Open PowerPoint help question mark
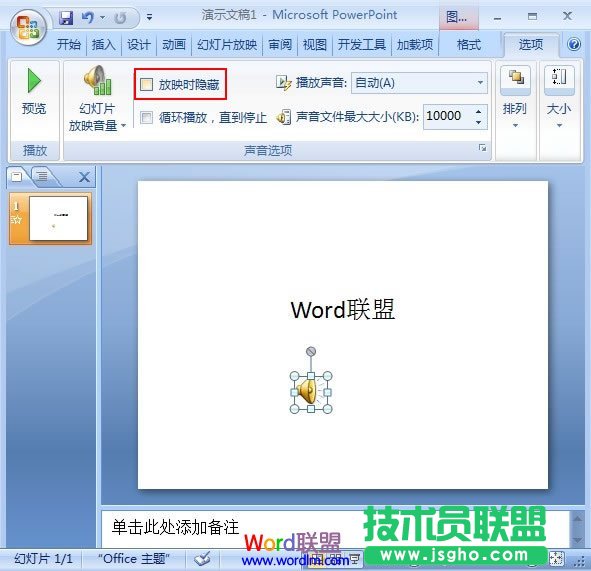 (x=574, y=44)
